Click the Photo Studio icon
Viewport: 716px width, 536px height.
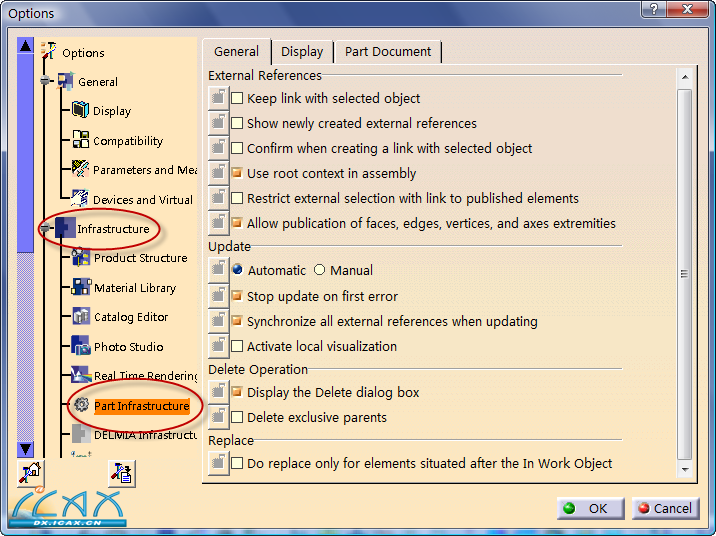[81, 346]
